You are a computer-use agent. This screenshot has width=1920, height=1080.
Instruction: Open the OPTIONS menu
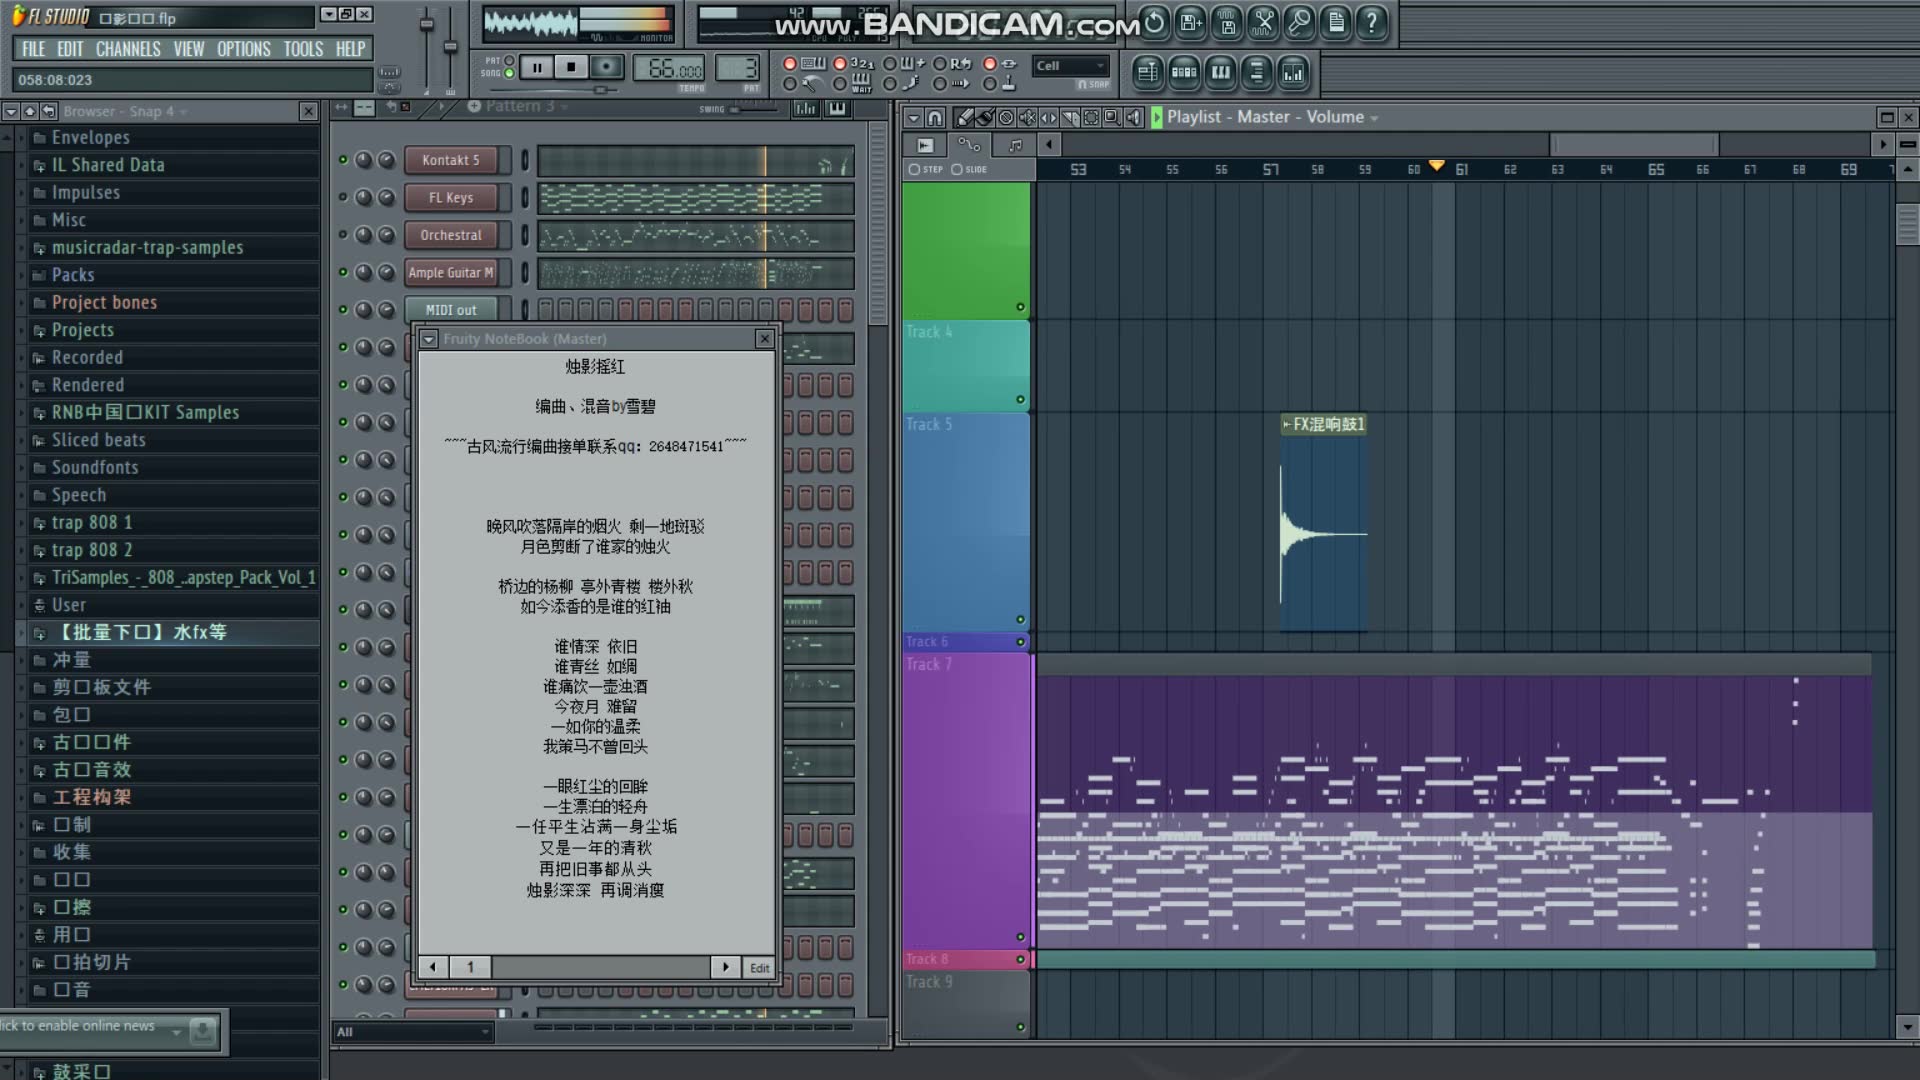tap(244, 49)
